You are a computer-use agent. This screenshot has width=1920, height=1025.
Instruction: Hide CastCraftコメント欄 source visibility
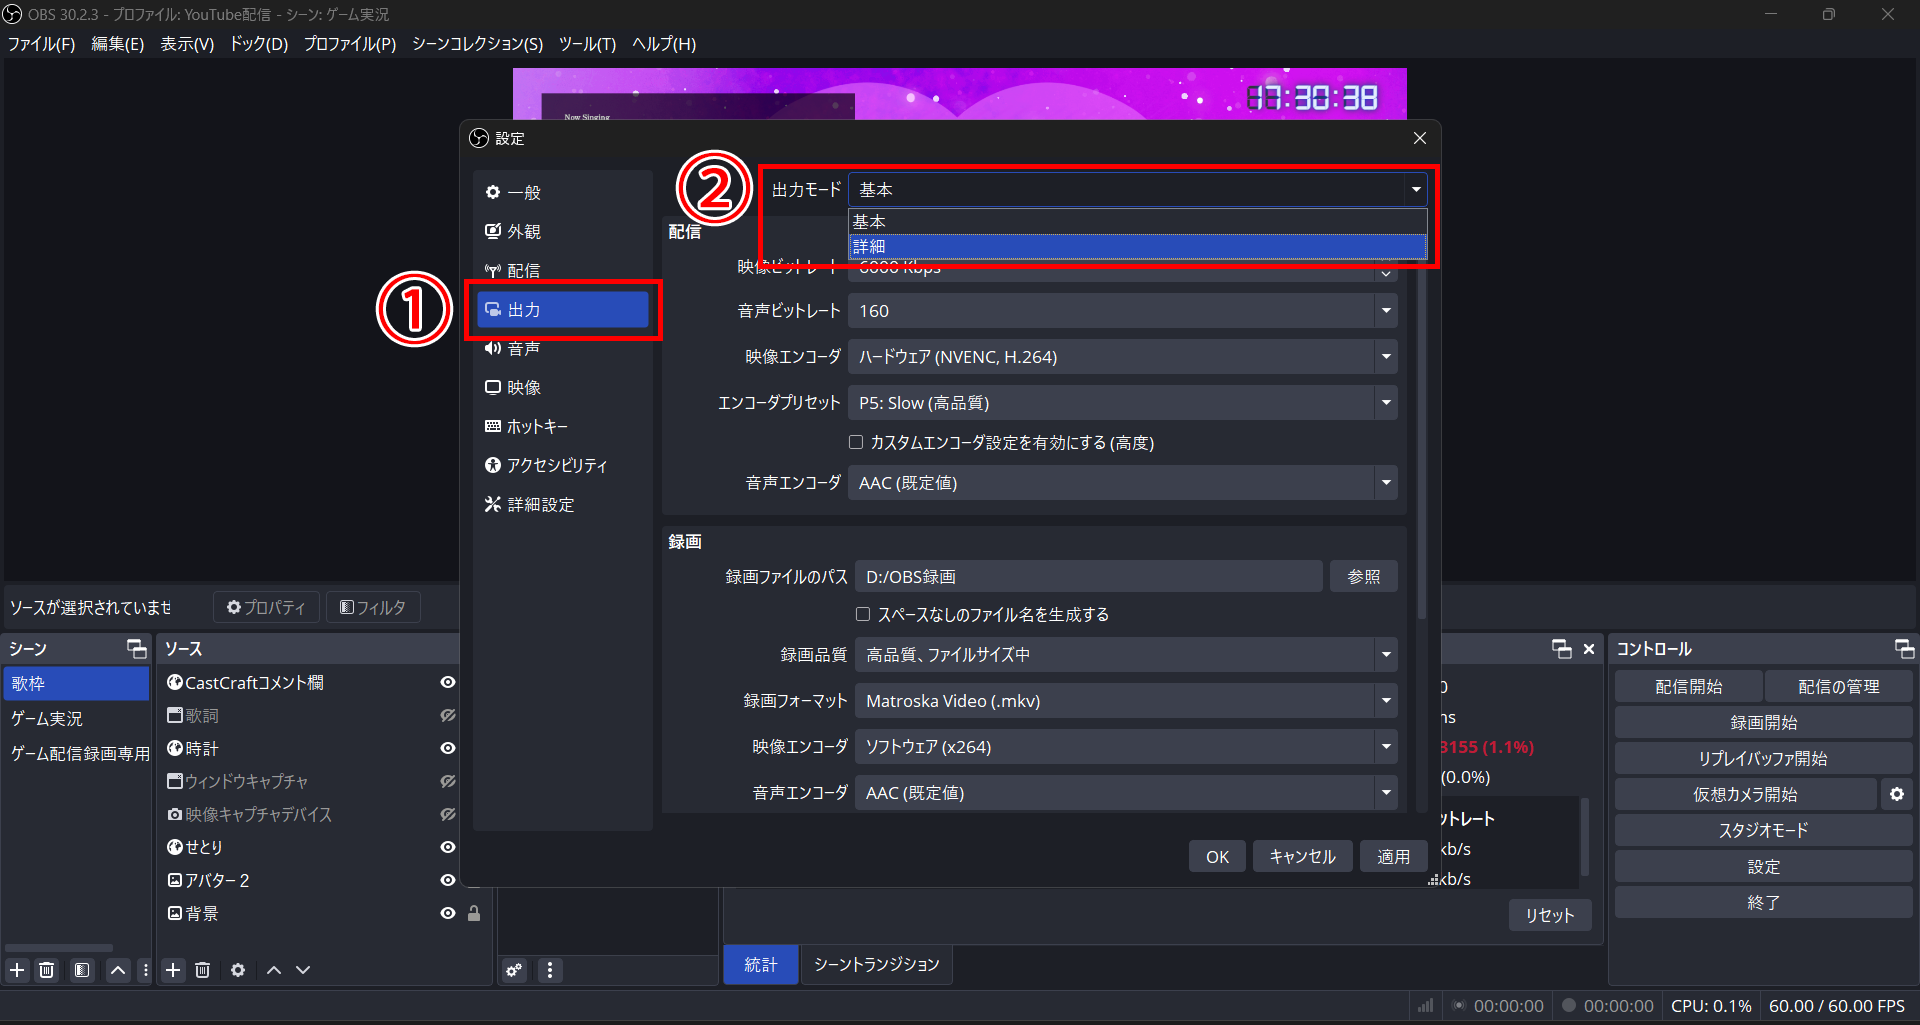pos(448,682)
